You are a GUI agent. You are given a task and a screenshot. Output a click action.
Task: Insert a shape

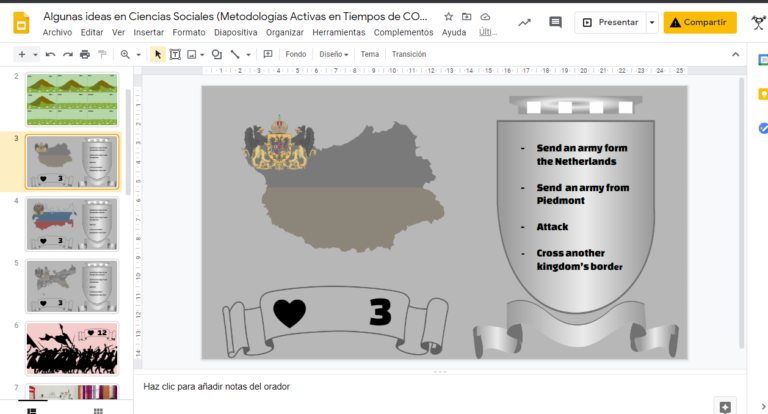[x=216, y=54]
